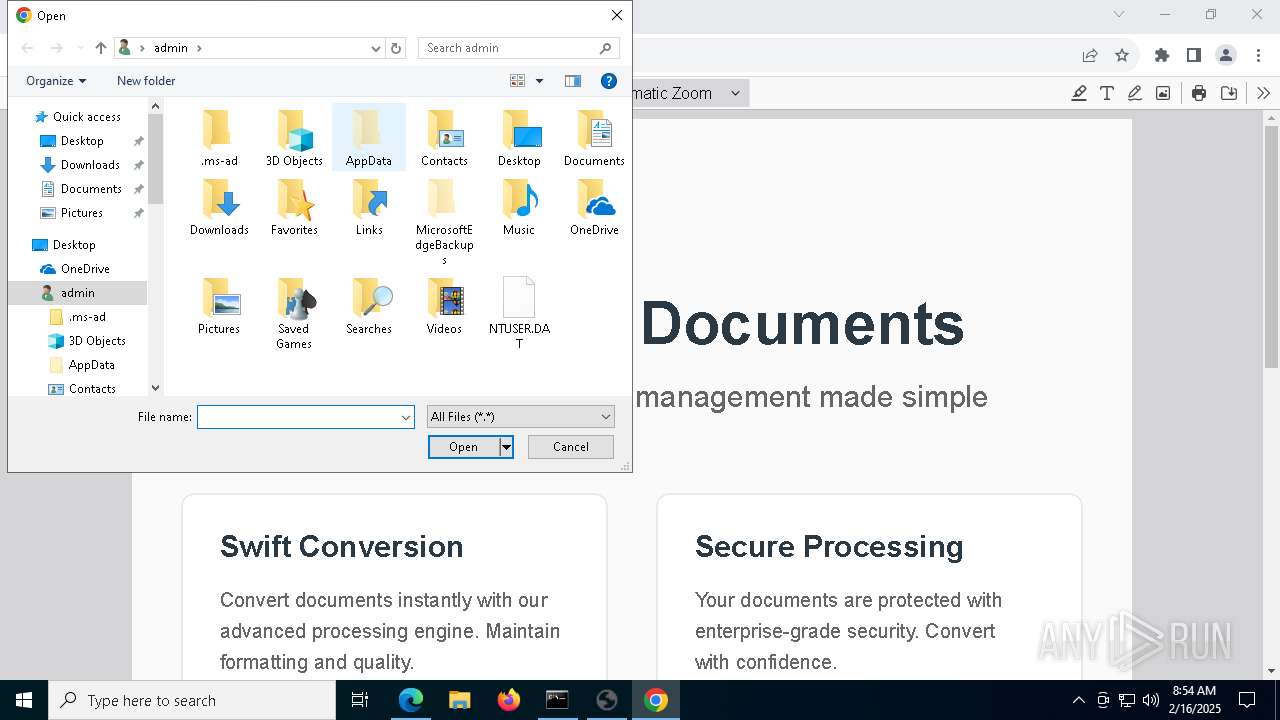Image resolution: width=1280 pixels, height=720 pixels.
Task: Click the PDF viewer Save/Download icon
Action: pyautogui.click(x=1229, y=93)
